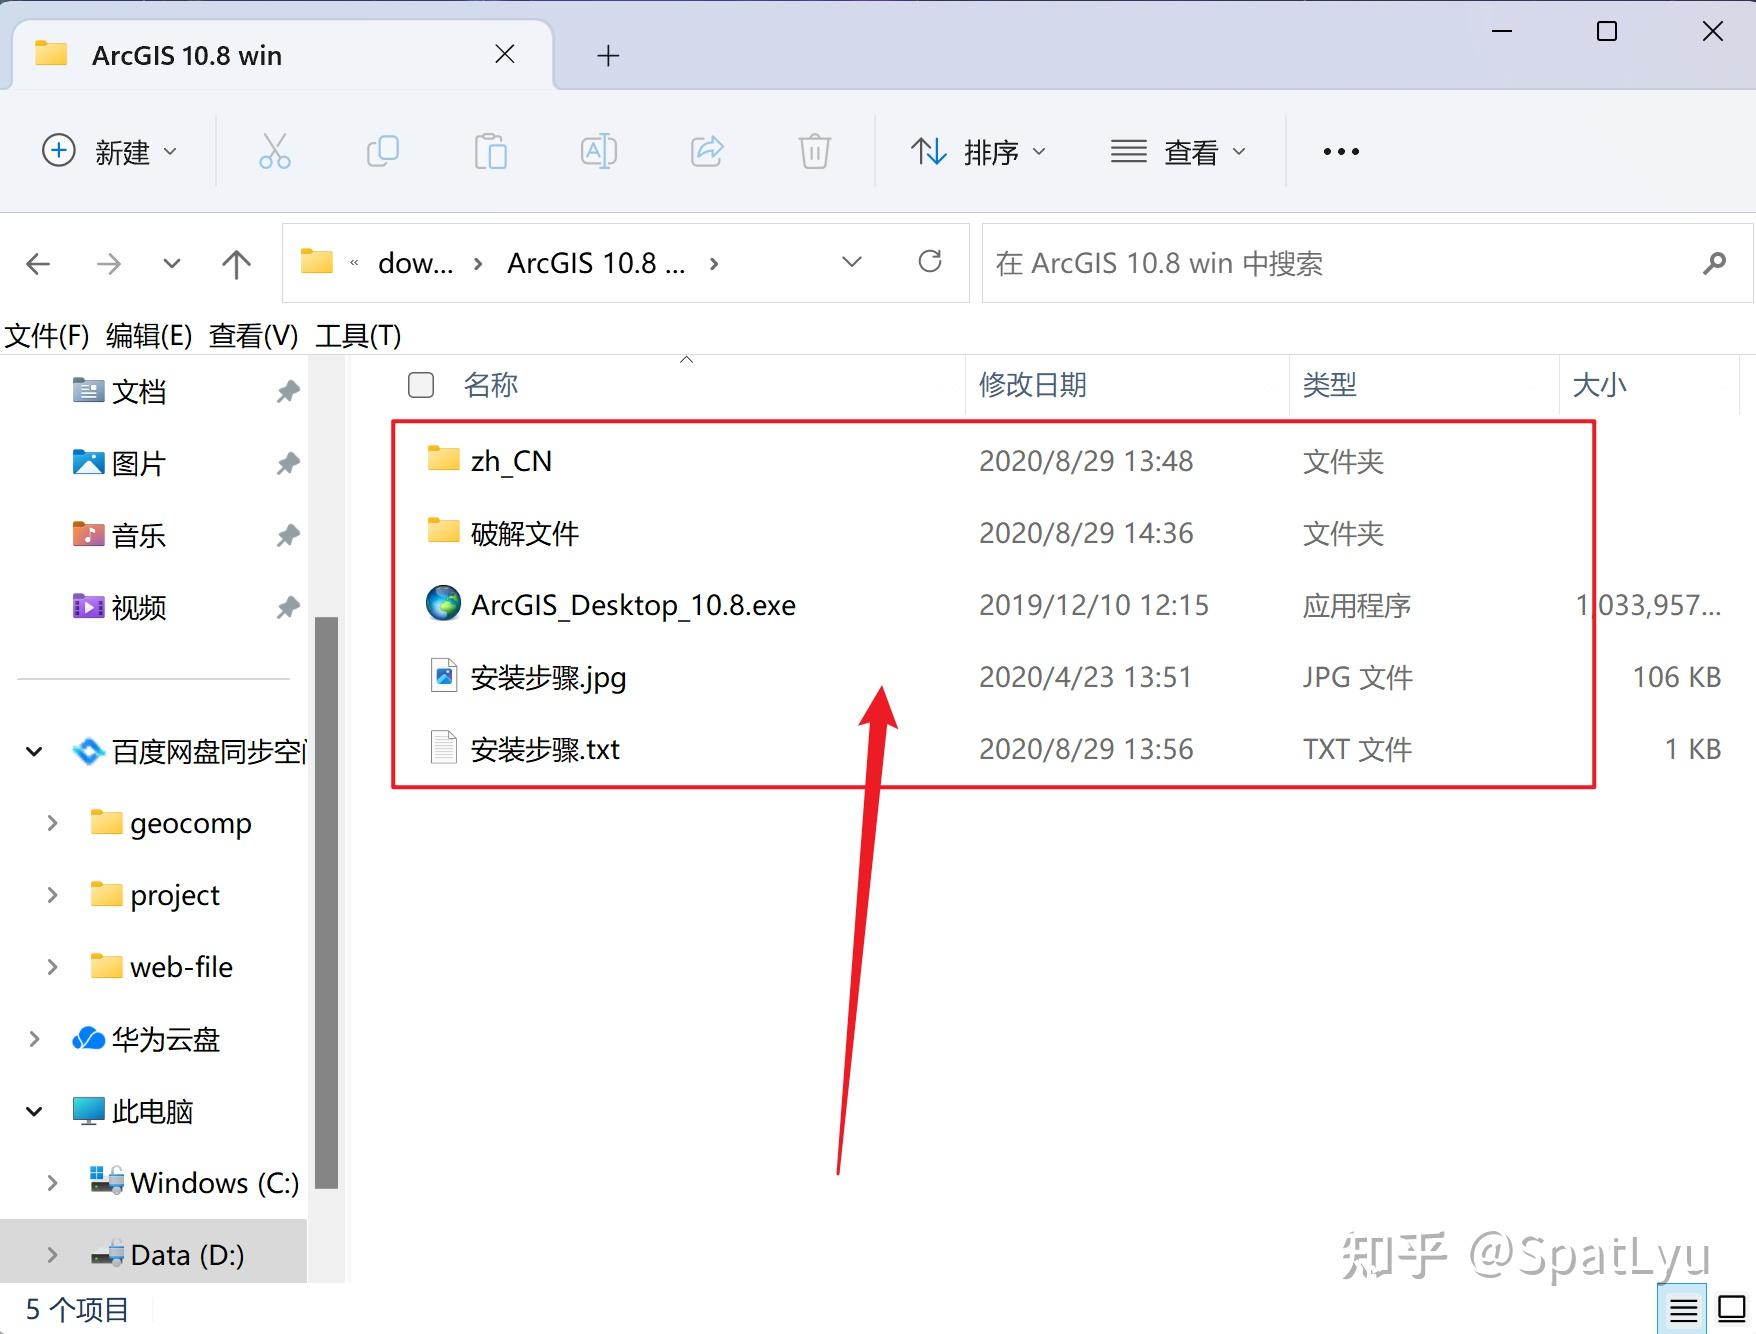This screenshot has width=1756, height=1334.
Task: Toggle the select-all checkbox in header
Action: tap(421, 385)
